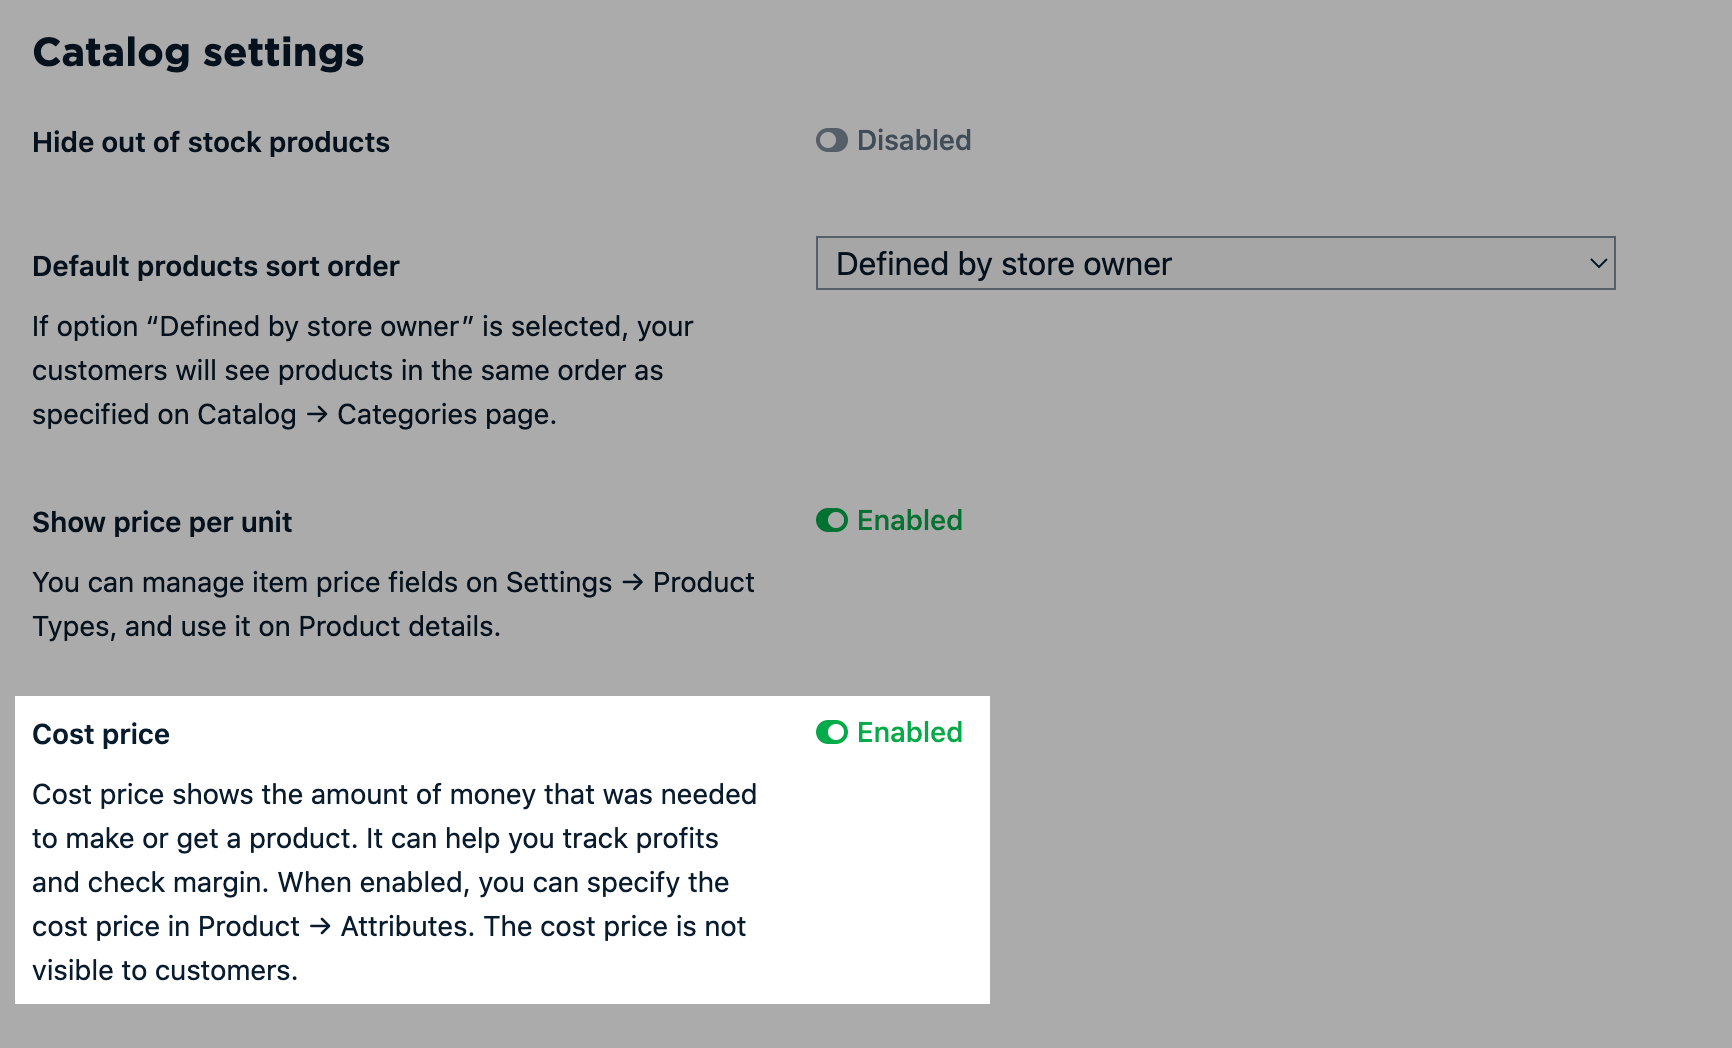
Task: Click the arrow icon in 'Catalog → Categories' text
Action: (317, 414)
